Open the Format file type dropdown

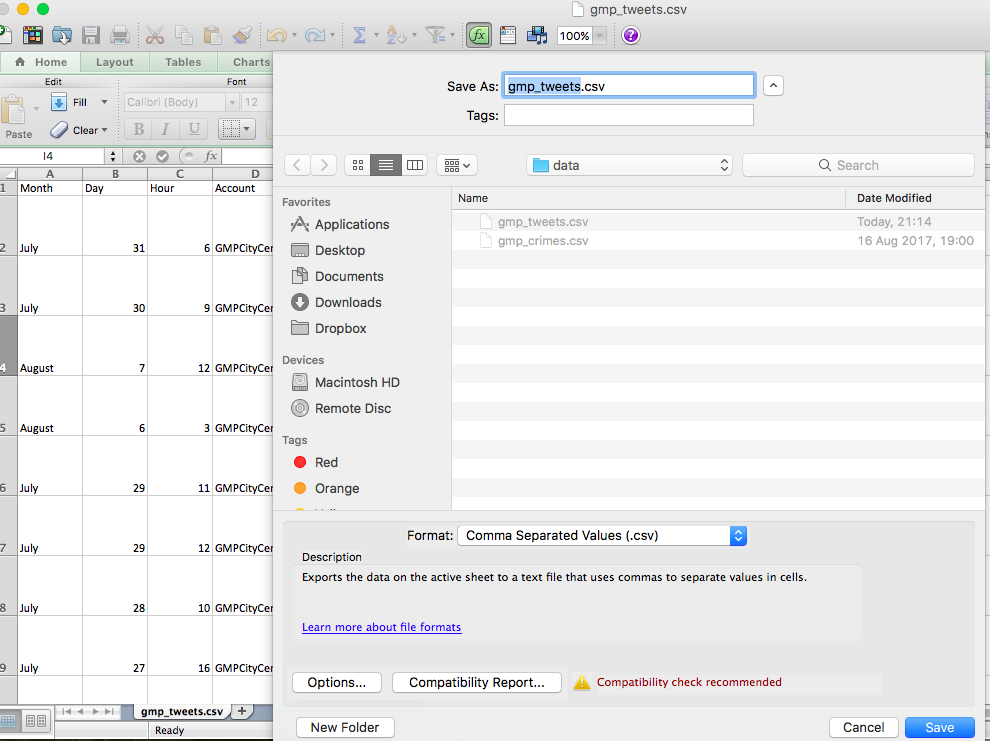[602, 535]
